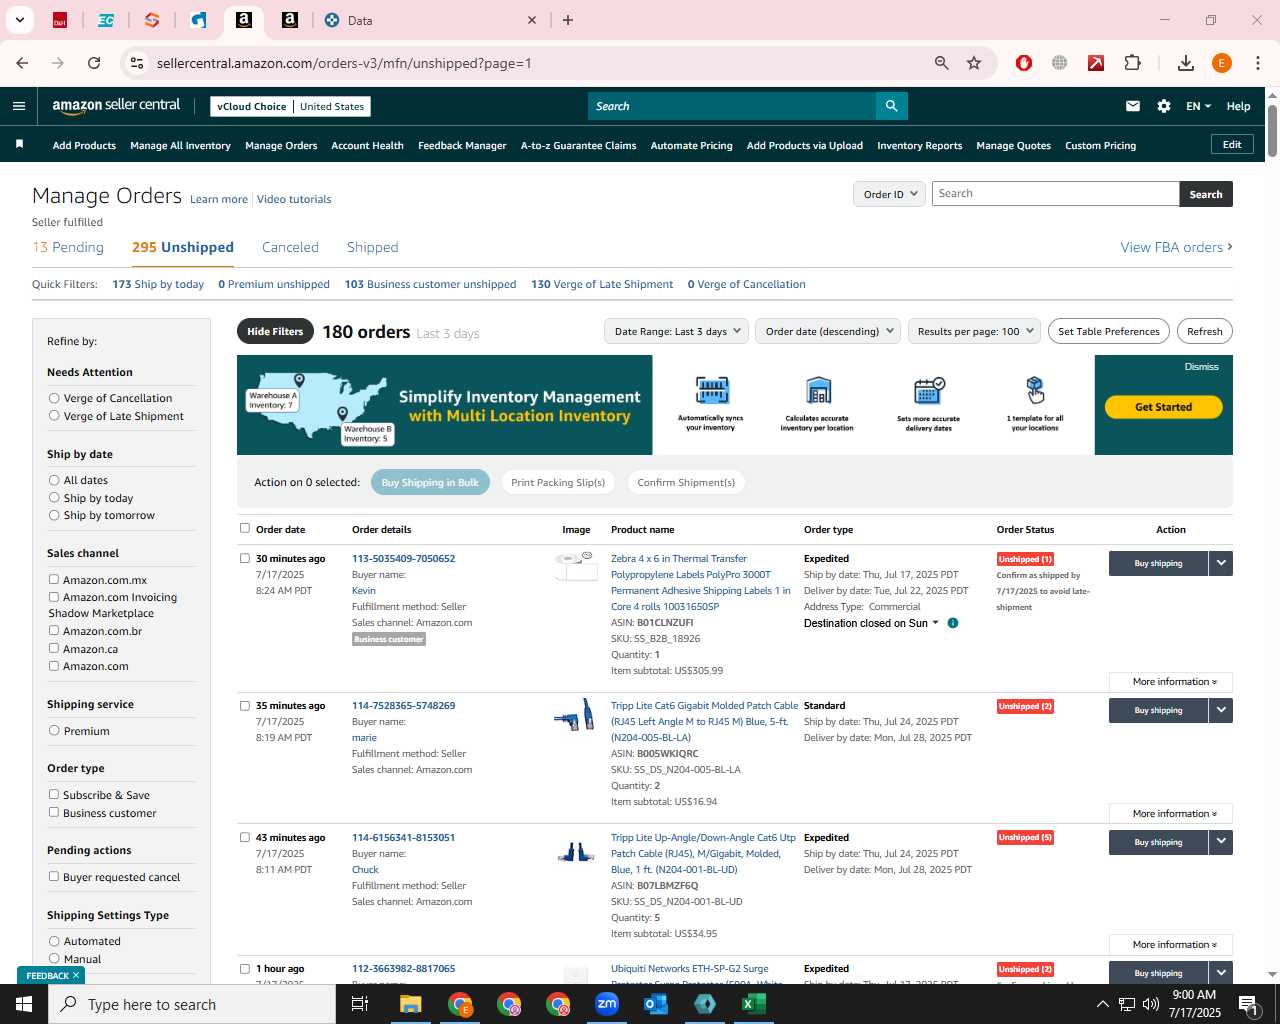Viewport: 1280px width, 1024px height.
Task: Click the Windows taskbar search box
Action: pos(192,1004)
